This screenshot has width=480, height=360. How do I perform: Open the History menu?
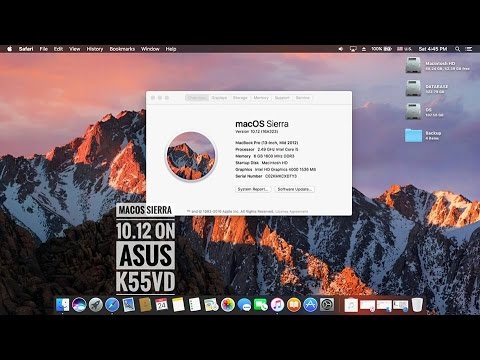tap(95, 49)
